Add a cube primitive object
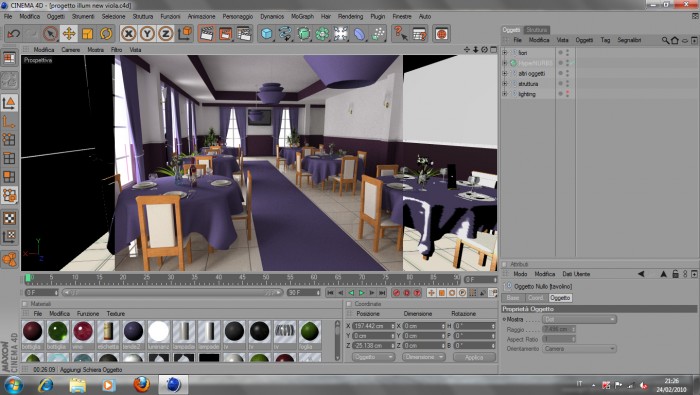Image resolution: width=700 pixels, height=395 pixels. (x=267, y=34)
